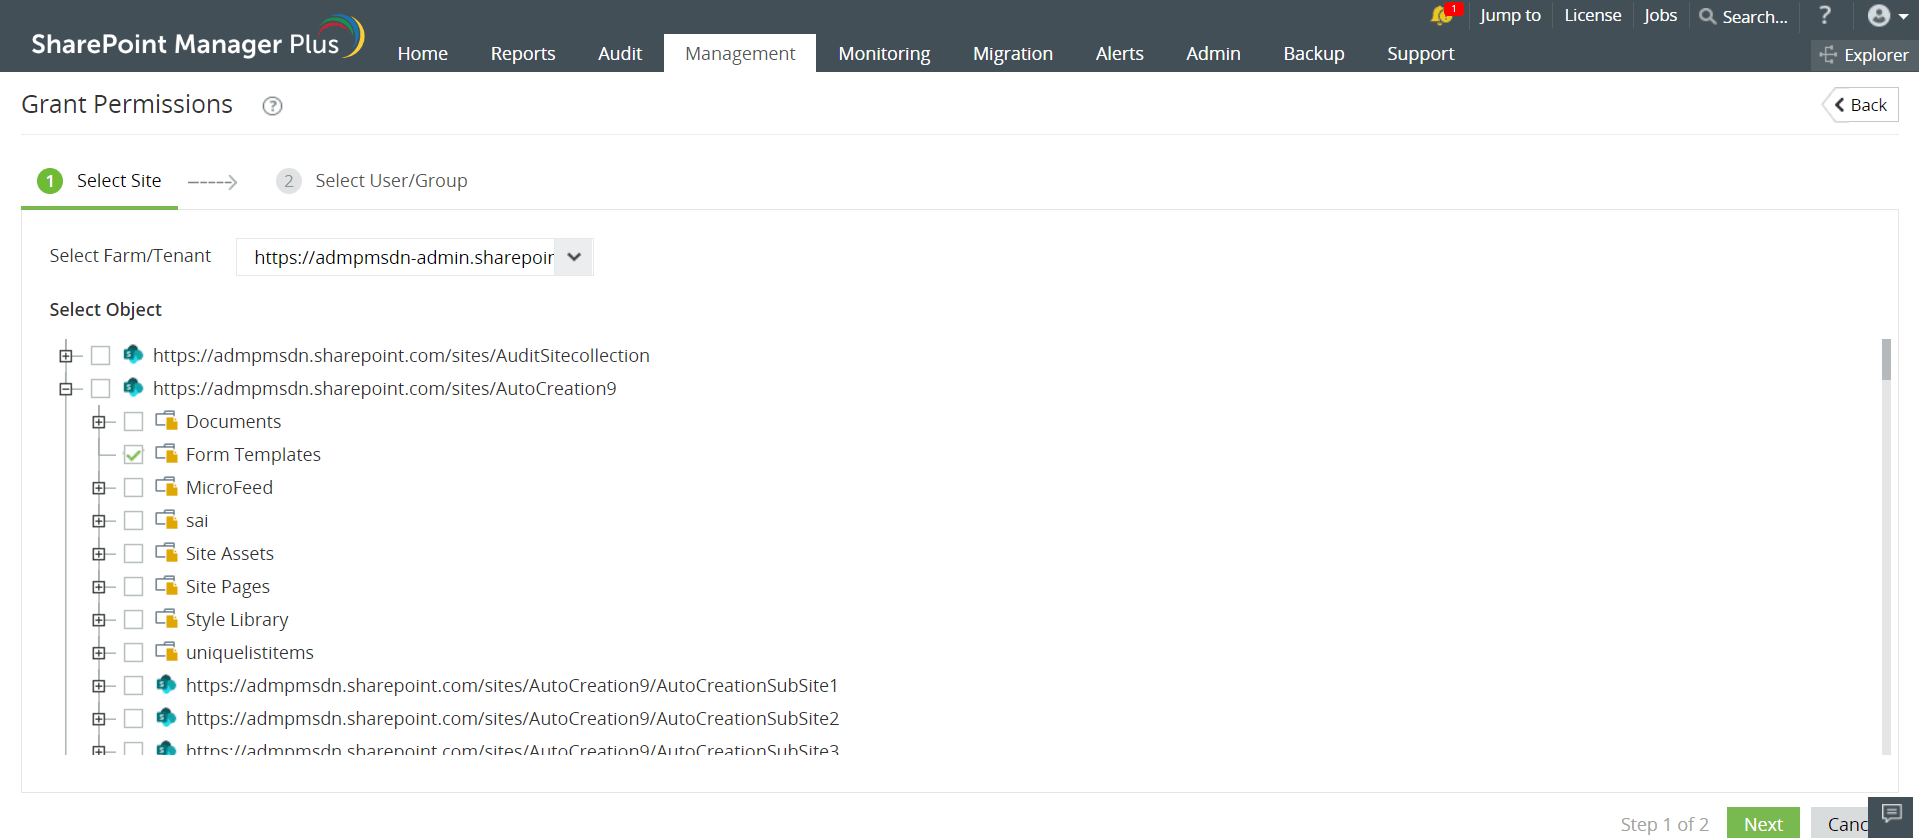Click the Search input field
Screen dimensions: 1919x838
click(1755, 16)
